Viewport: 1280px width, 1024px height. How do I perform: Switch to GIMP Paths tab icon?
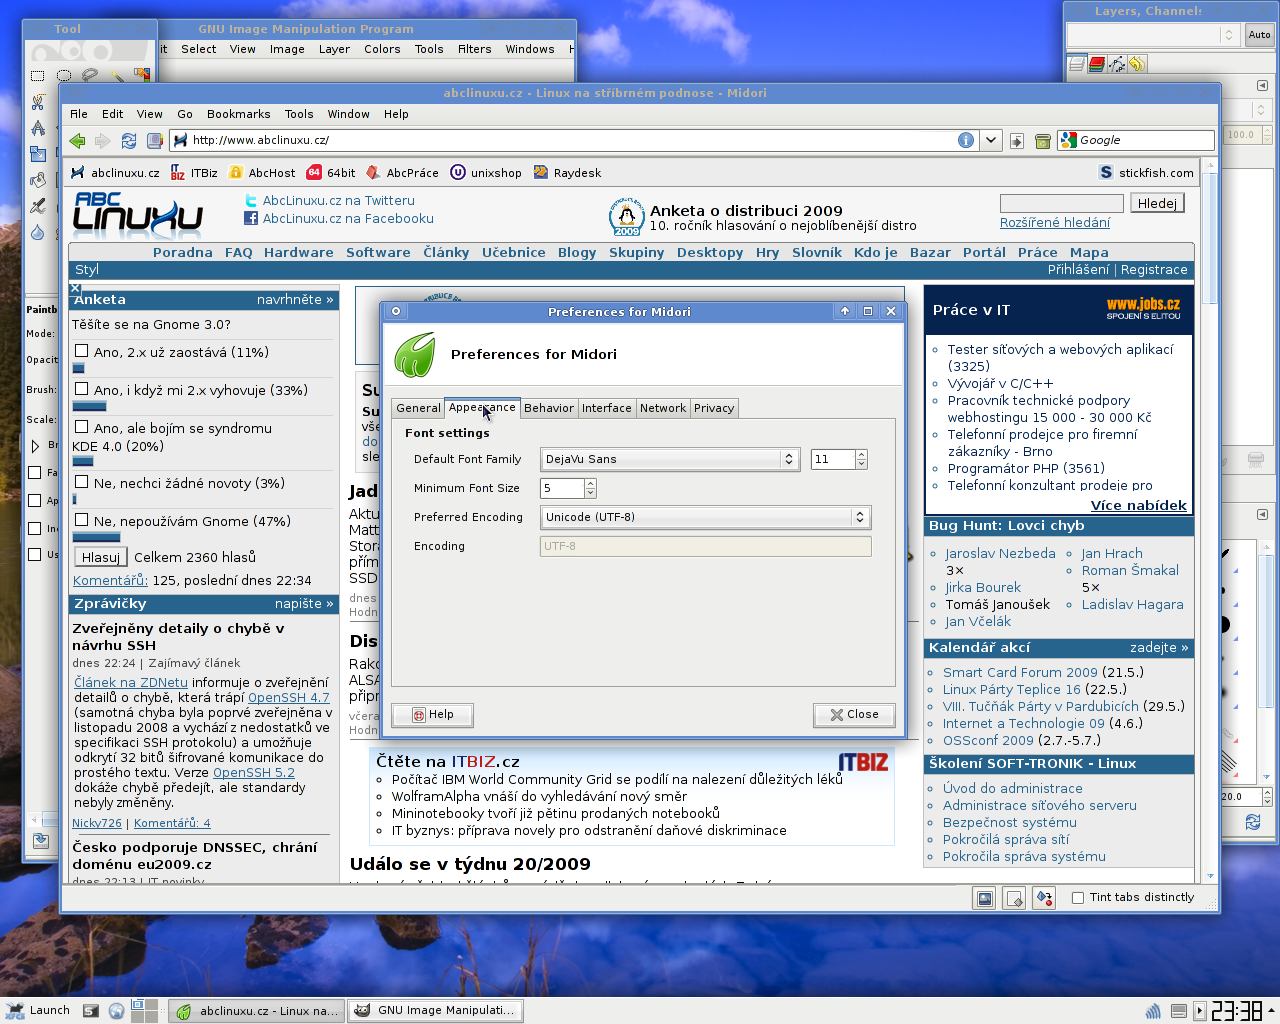click(1117, 64)
